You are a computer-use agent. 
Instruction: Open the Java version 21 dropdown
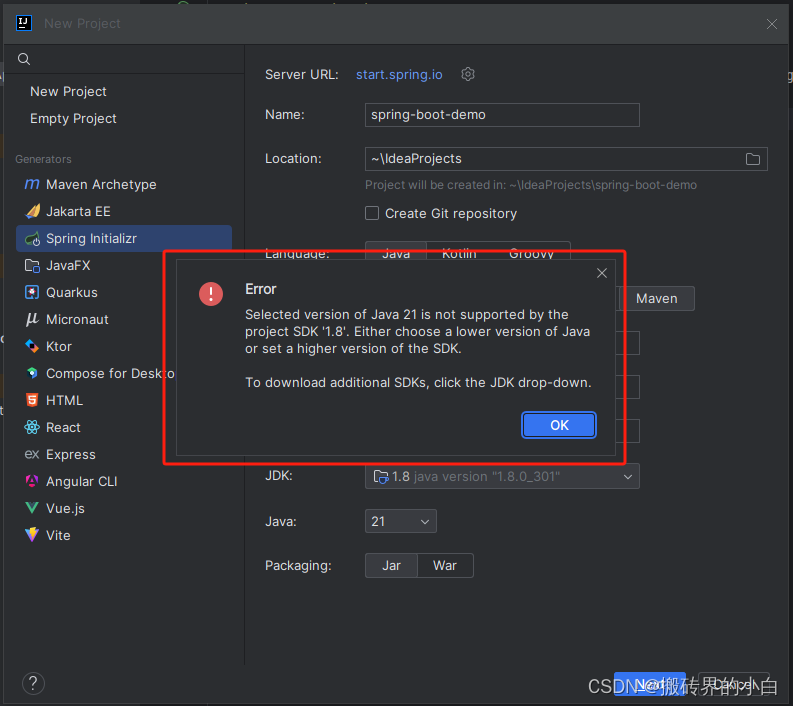401,521
